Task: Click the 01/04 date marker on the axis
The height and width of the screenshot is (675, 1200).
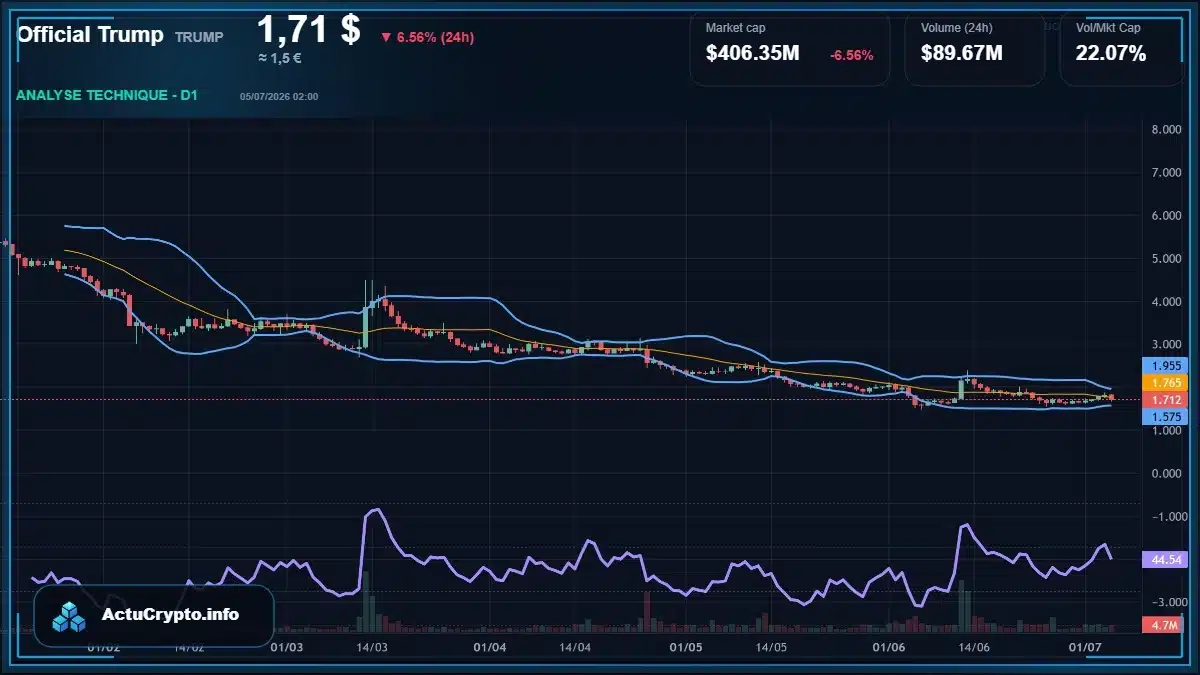Action: click(490, 647)
